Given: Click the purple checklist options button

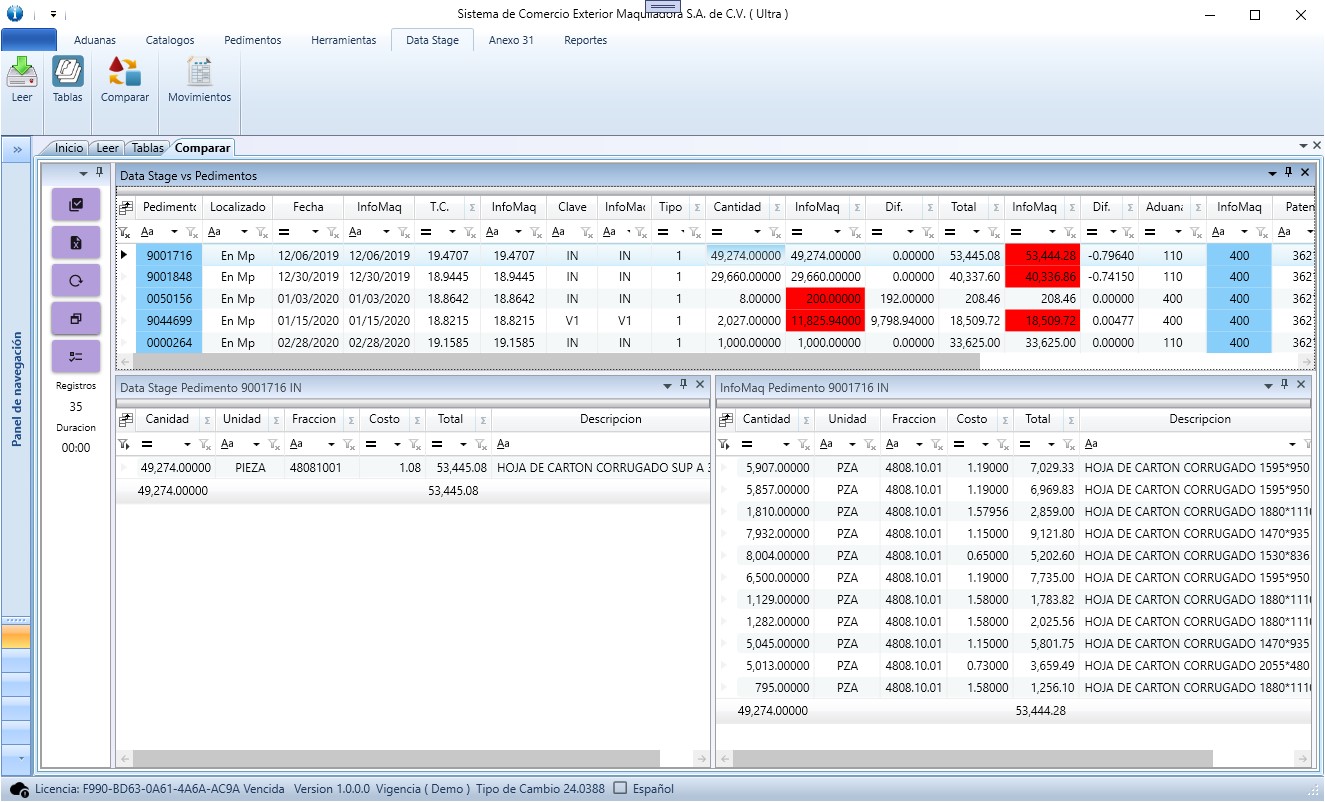Looking at the screenshot, I should coord(76,357).
